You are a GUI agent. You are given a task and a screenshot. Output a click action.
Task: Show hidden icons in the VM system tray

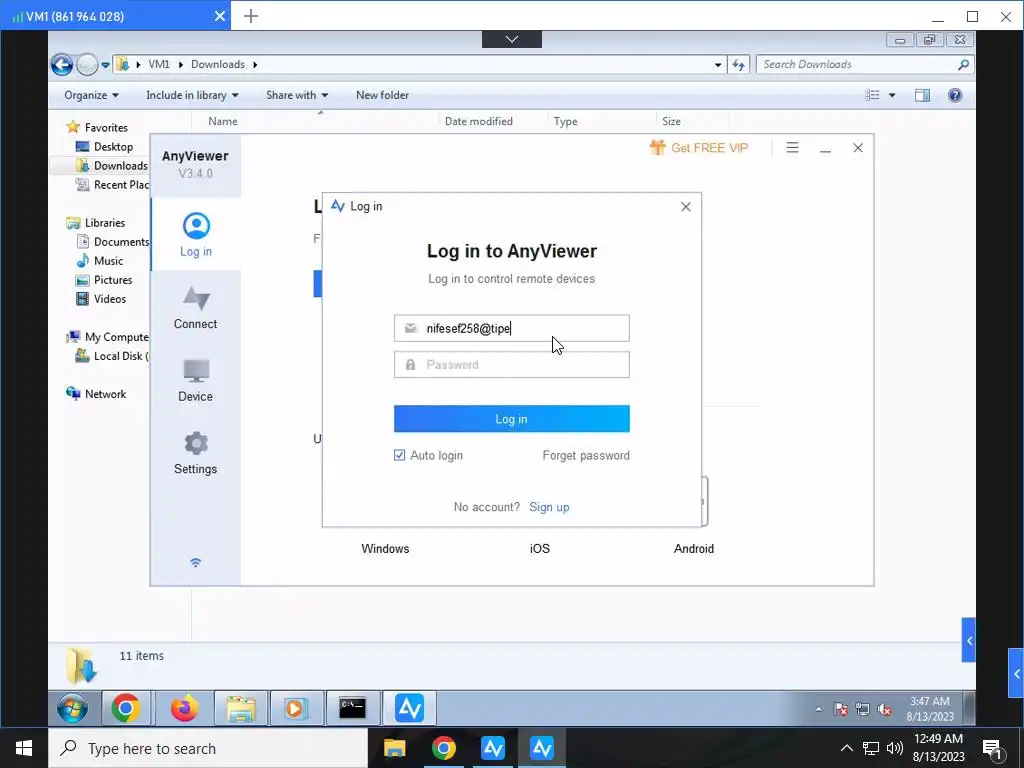point(818,709)
